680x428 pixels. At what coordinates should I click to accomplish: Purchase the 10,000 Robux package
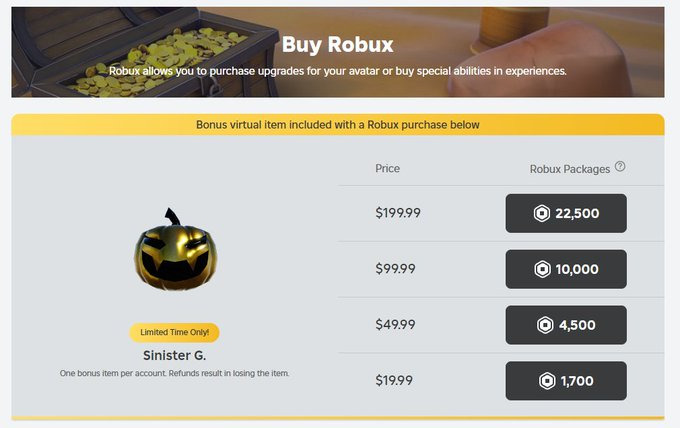566,269
